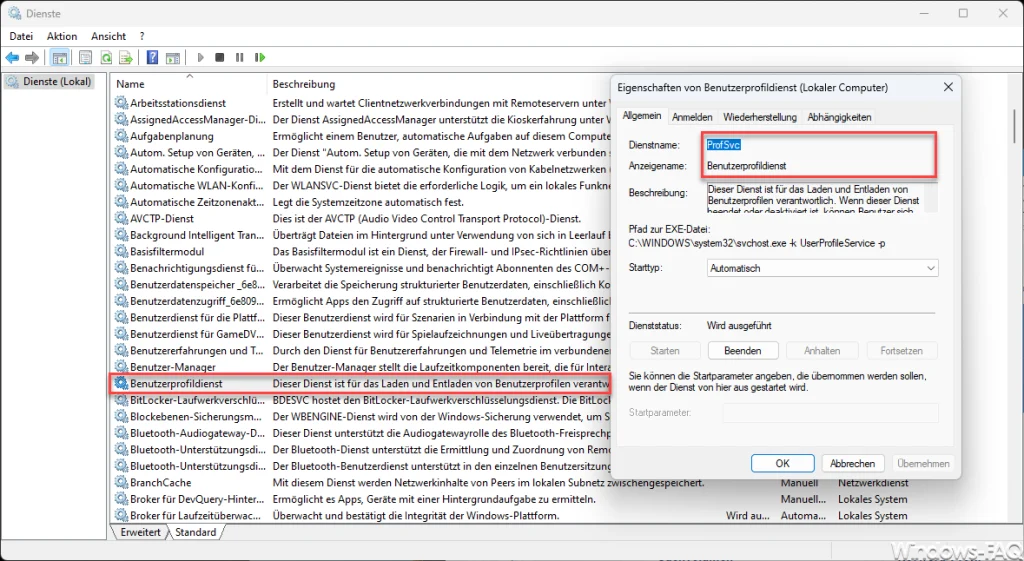This screenshot has height=561, width=1024.
Task: Open Help with the blue question mark icon
Action: (152, 57)
